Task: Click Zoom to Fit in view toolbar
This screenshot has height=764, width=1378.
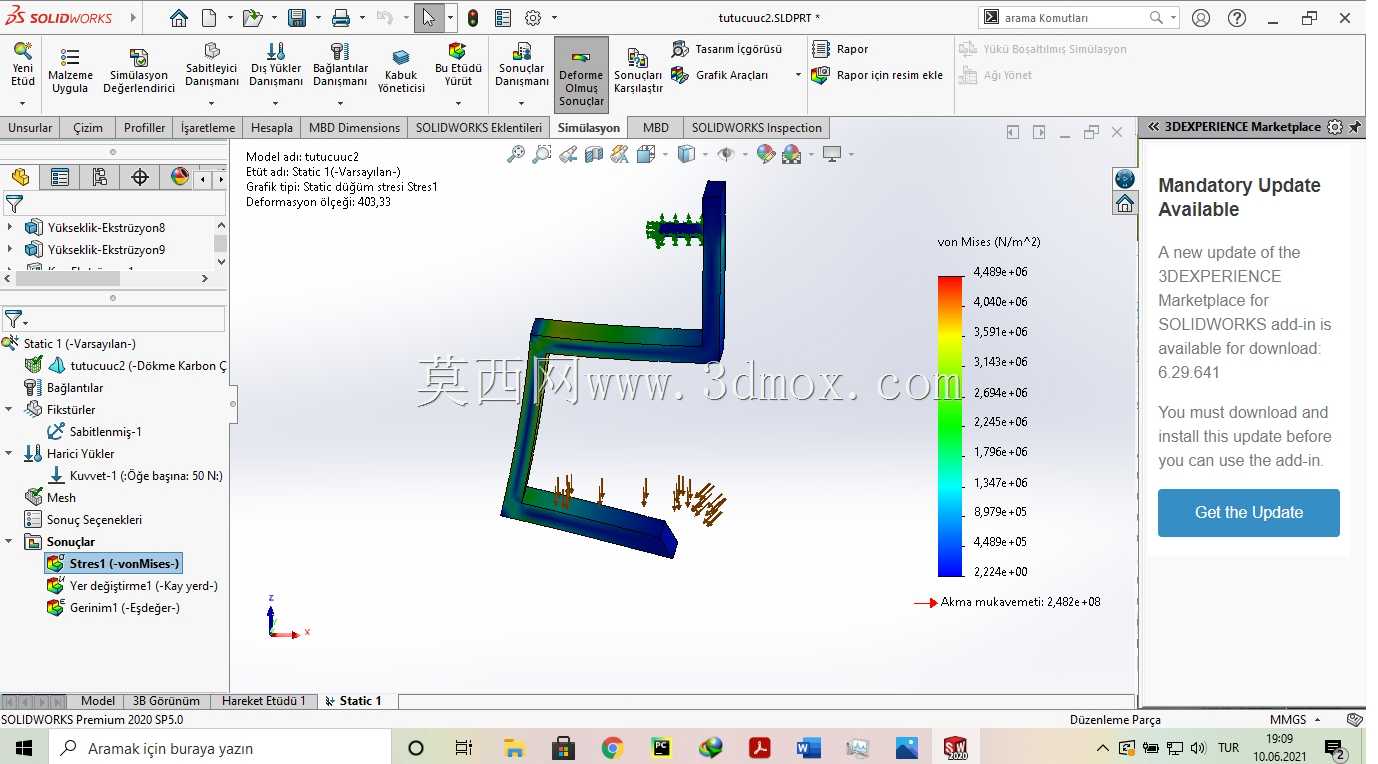Action: point(516,154)
